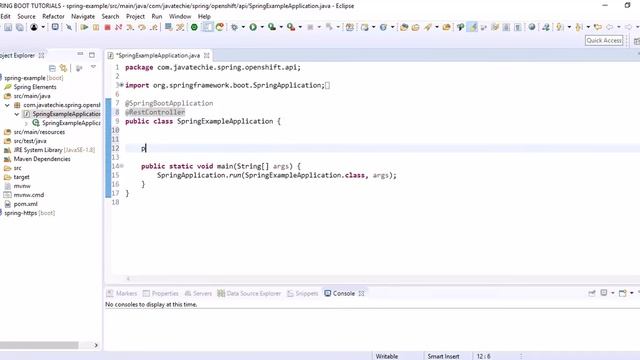640x360 pixels.
Task: Click the Pin Console icon
Action: (592, 293)
